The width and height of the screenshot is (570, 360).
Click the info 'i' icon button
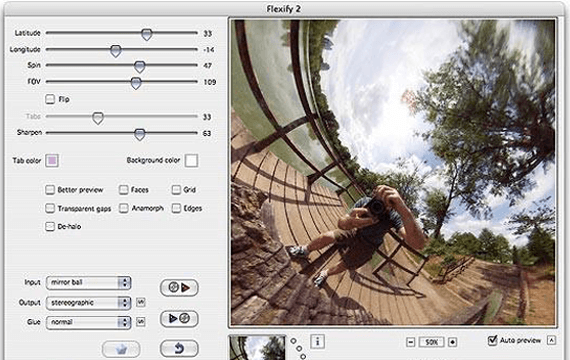pos(318,341)
